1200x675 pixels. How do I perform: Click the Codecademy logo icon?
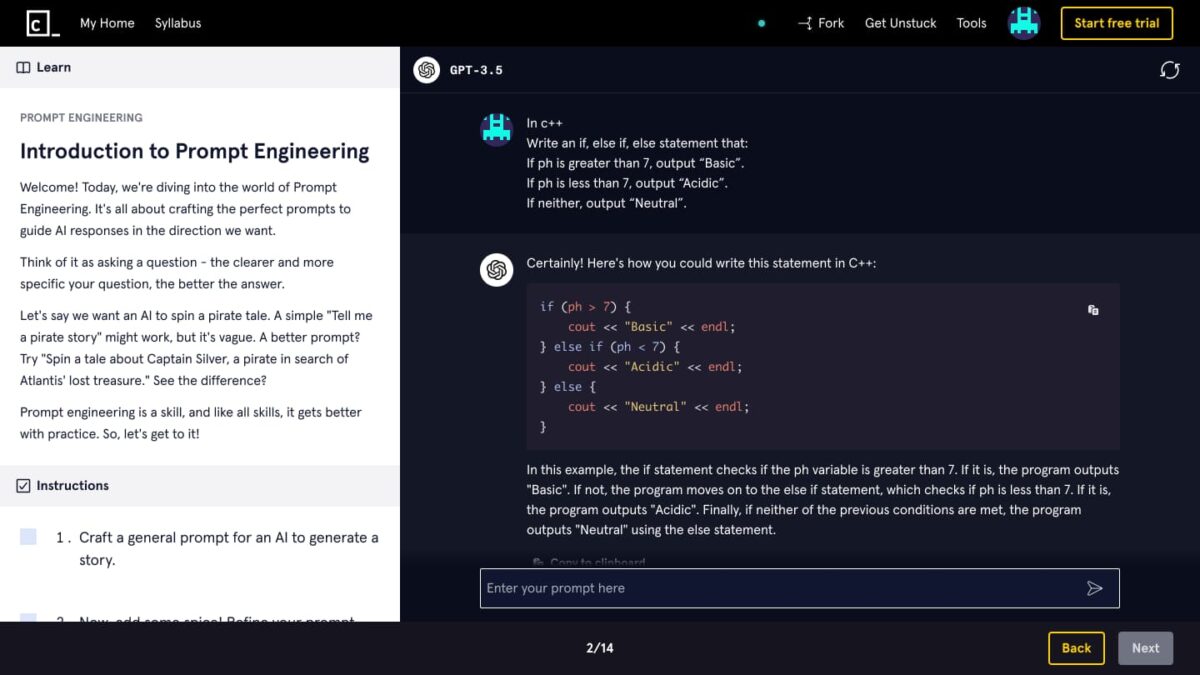[x=42, y=23]
